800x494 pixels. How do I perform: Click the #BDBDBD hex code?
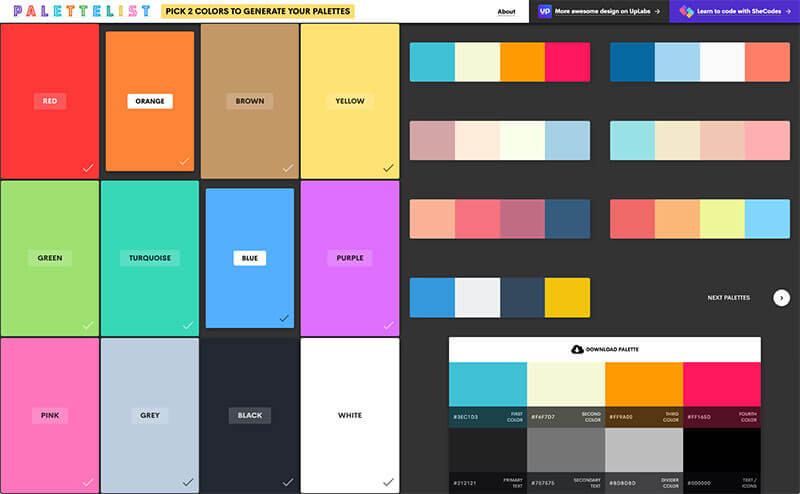point(622,483)
